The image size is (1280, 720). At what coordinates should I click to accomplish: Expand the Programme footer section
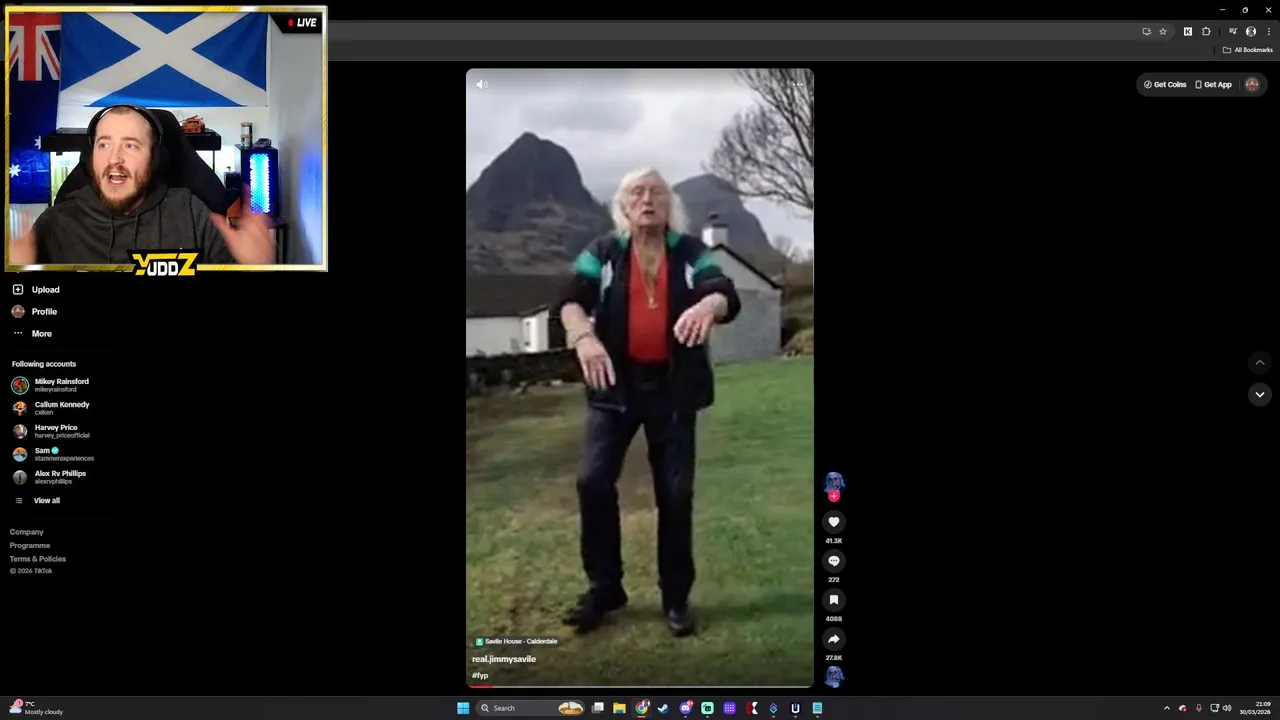(30, 546)
